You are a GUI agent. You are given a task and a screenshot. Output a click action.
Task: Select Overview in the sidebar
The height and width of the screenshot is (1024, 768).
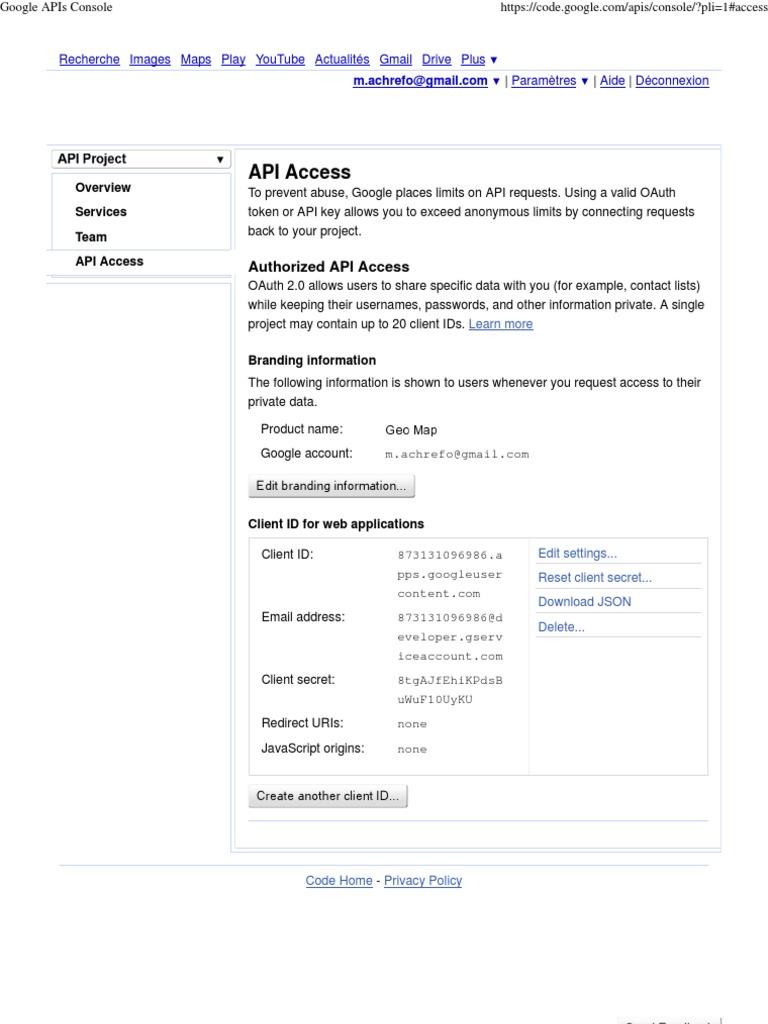click(x=103, y=187)
